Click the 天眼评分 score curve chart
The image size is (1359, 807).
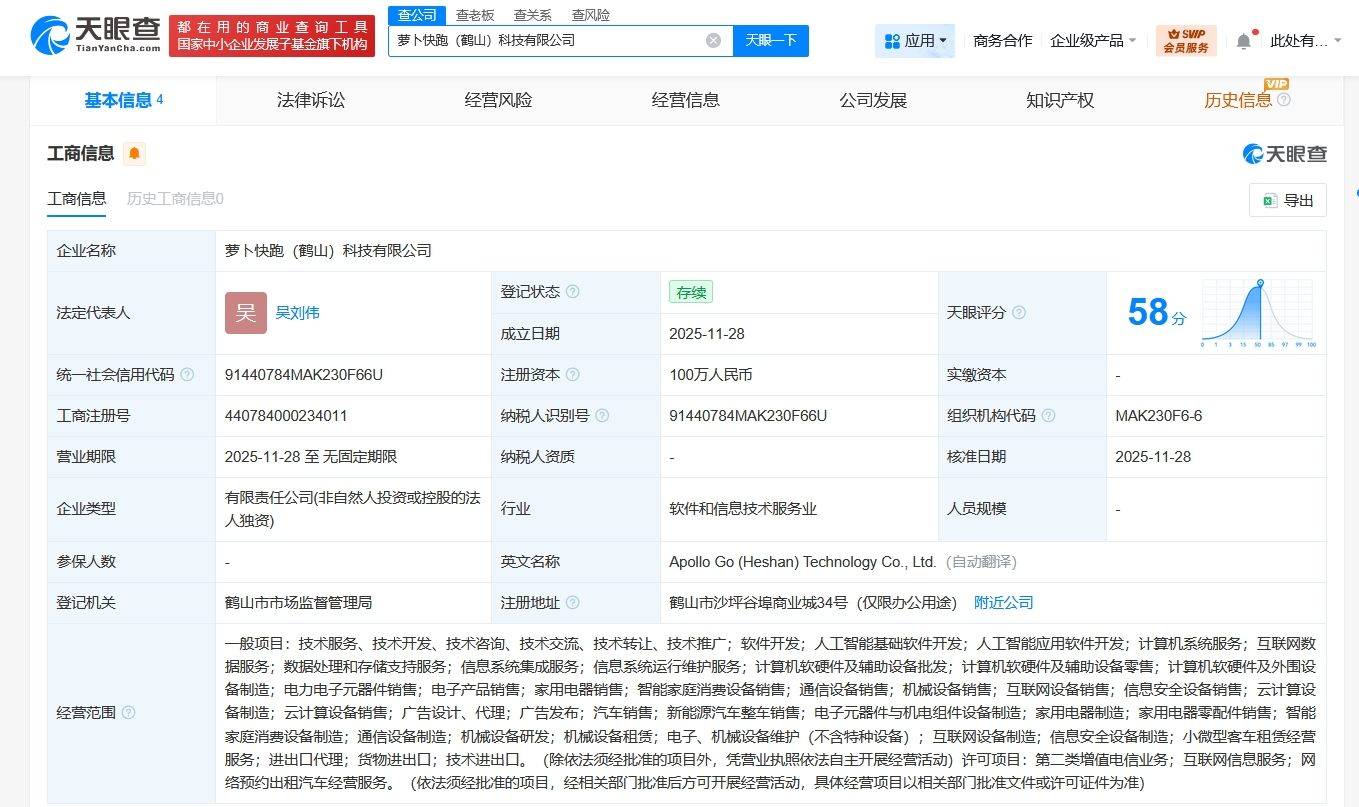tap(1257, 312)
